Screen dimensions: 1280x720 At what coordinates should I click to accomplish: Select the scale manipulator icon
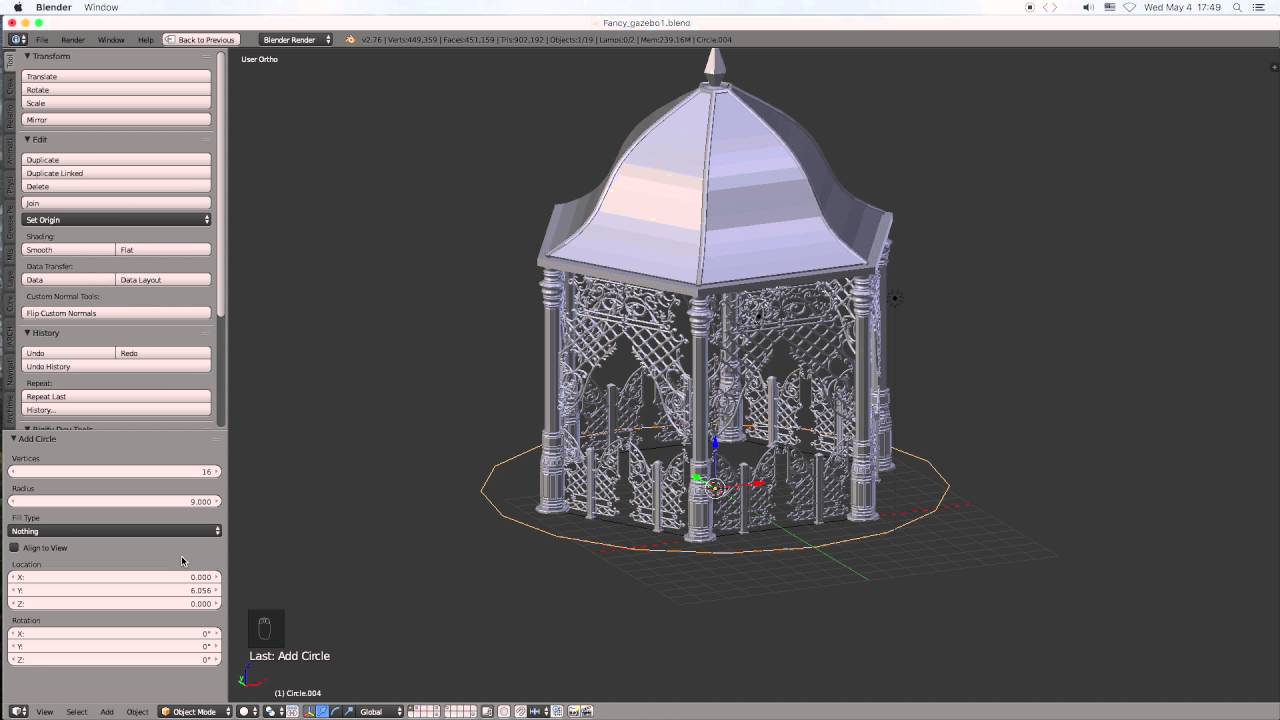point(348,711)
